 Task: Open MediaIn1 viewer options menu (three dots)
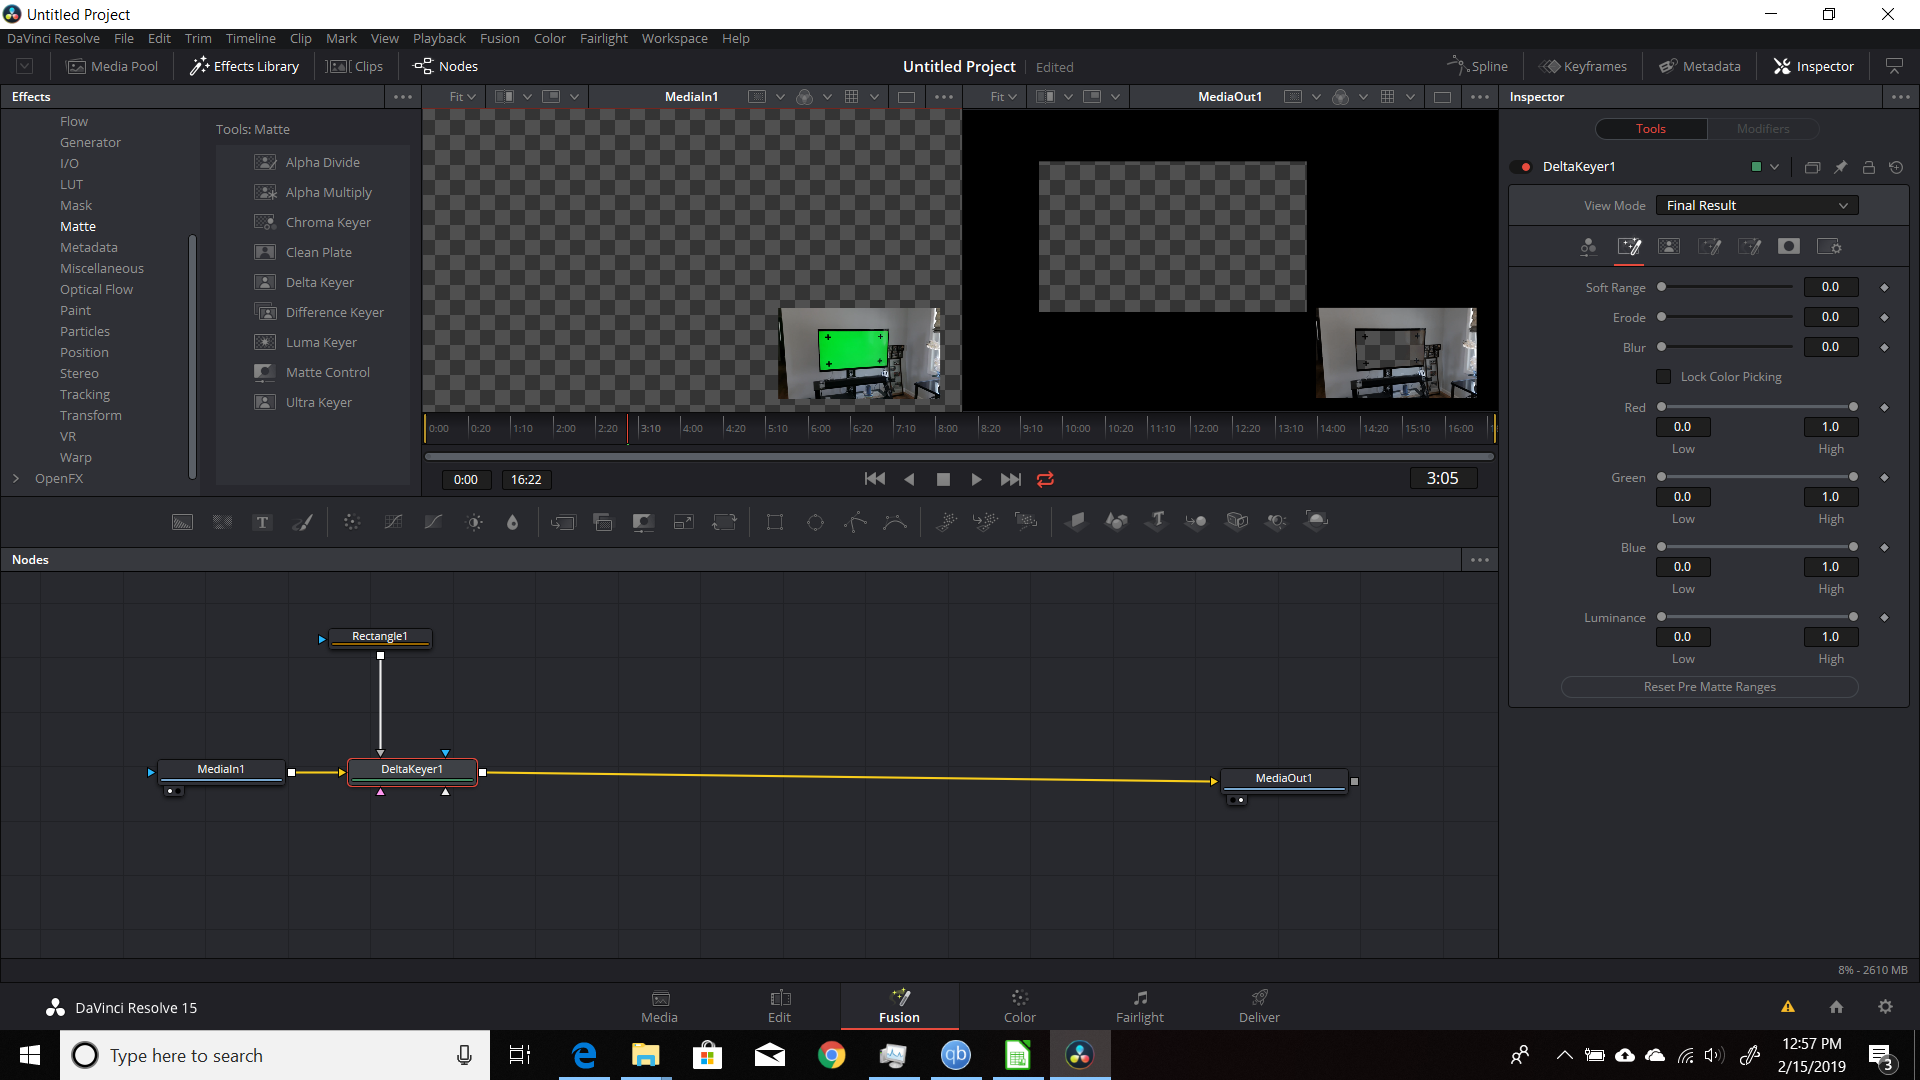[x=943, y=97]
